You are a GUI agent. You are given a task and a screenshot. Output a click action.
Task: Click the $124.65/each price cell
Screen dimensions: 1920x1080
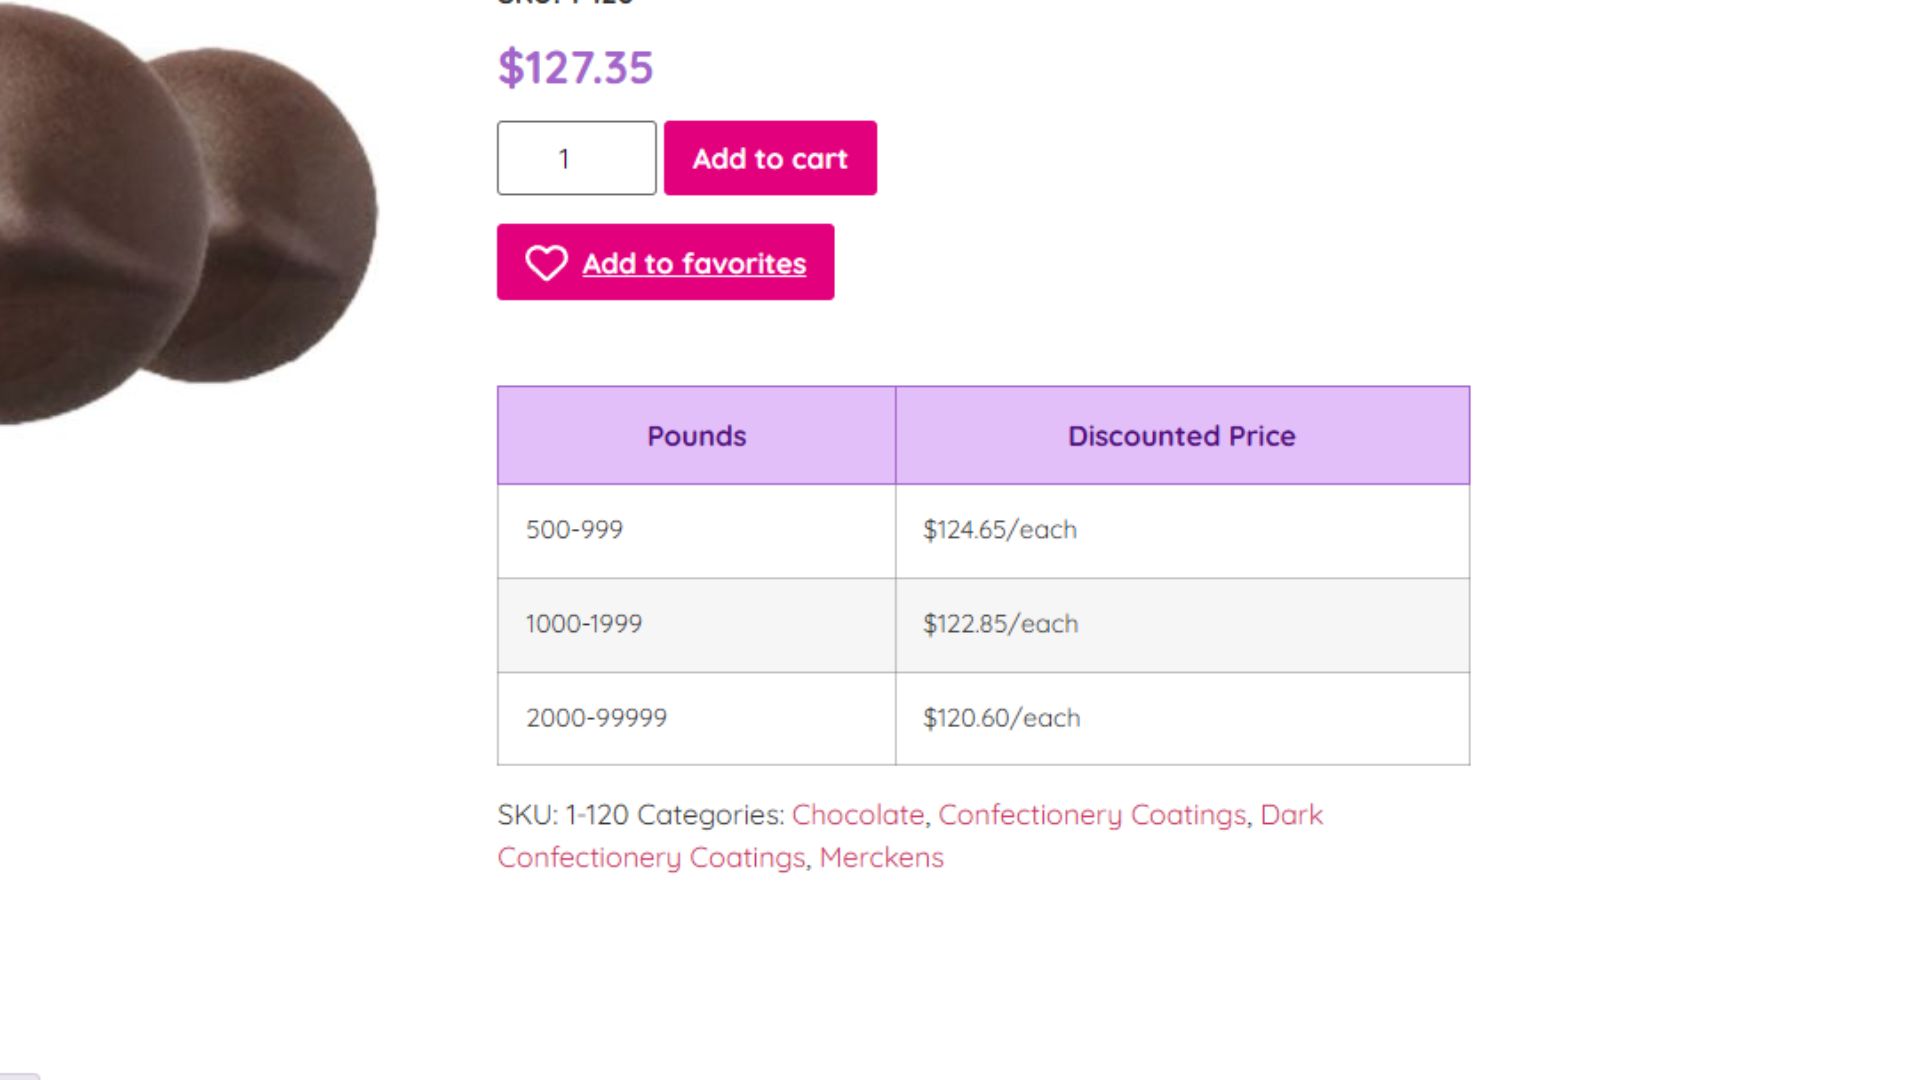click(x=1182, y=531)
